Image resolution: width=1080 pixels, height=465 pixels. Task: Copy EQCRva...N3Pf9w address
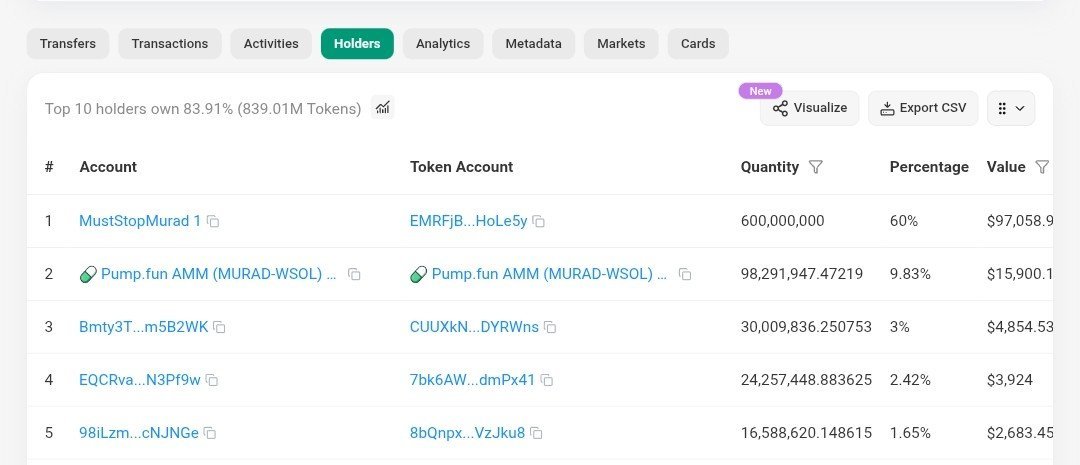click(x=212, y=380)
